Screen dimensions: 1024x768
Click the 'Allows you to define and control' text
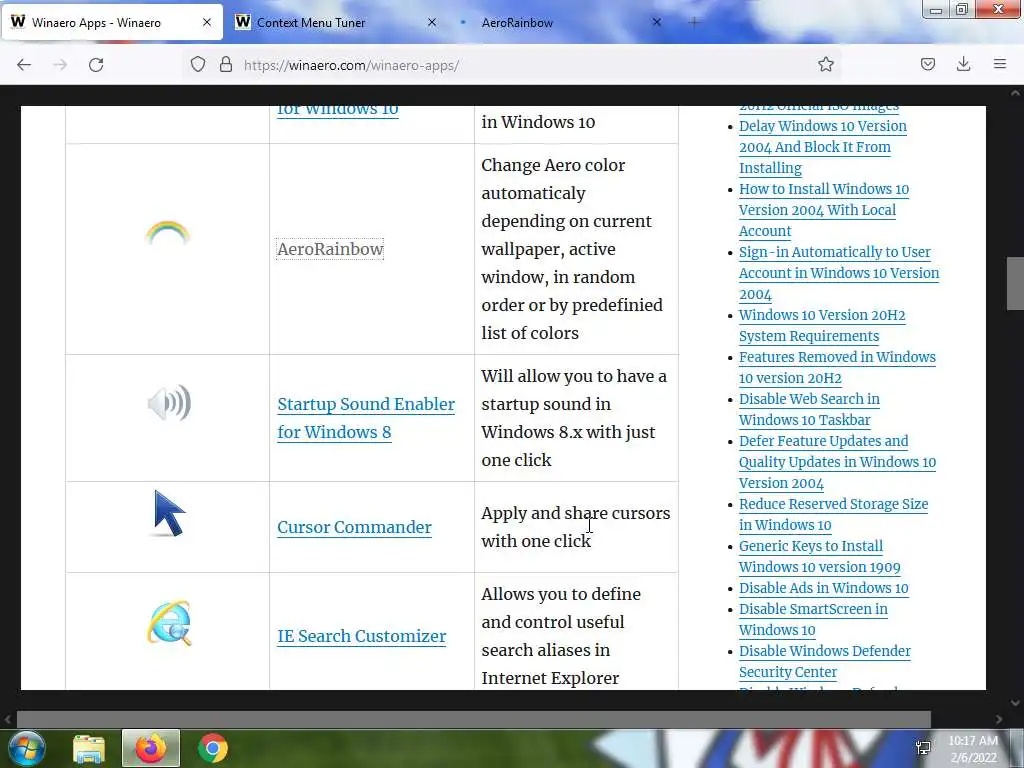click(561, 636)
